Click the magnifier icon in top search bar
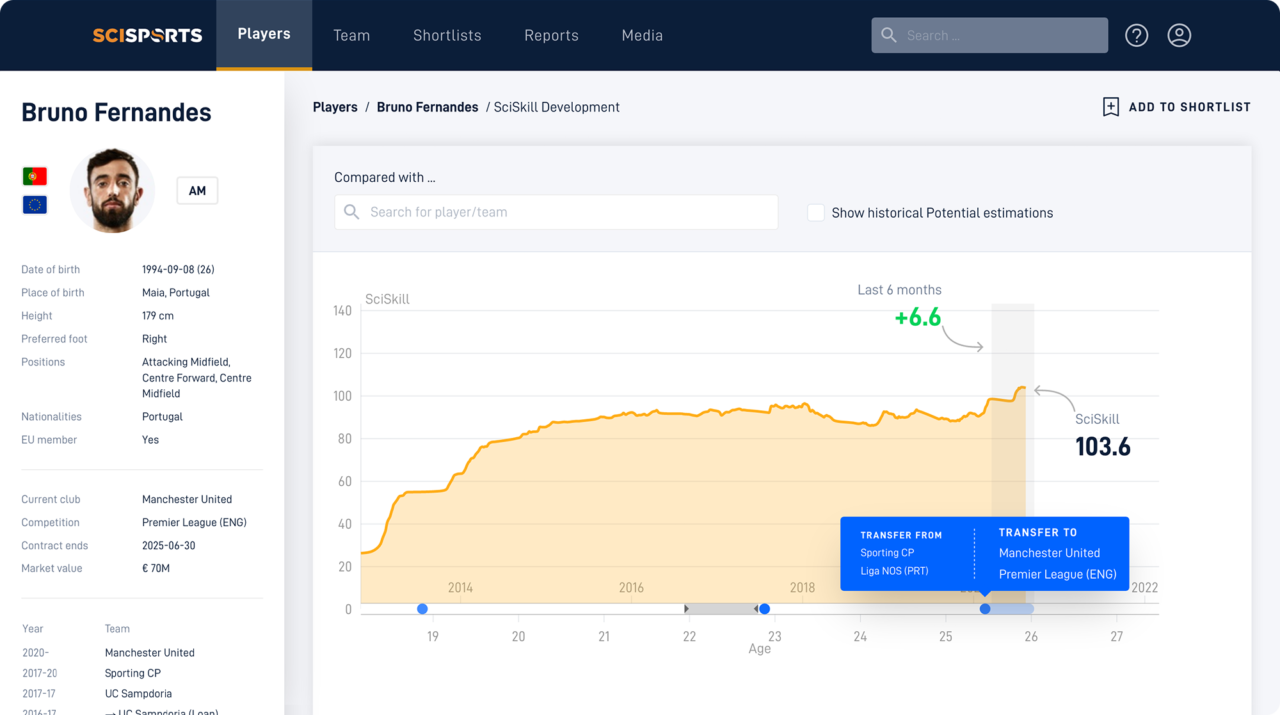This screenshot has width=1280, height=715. 889,35
